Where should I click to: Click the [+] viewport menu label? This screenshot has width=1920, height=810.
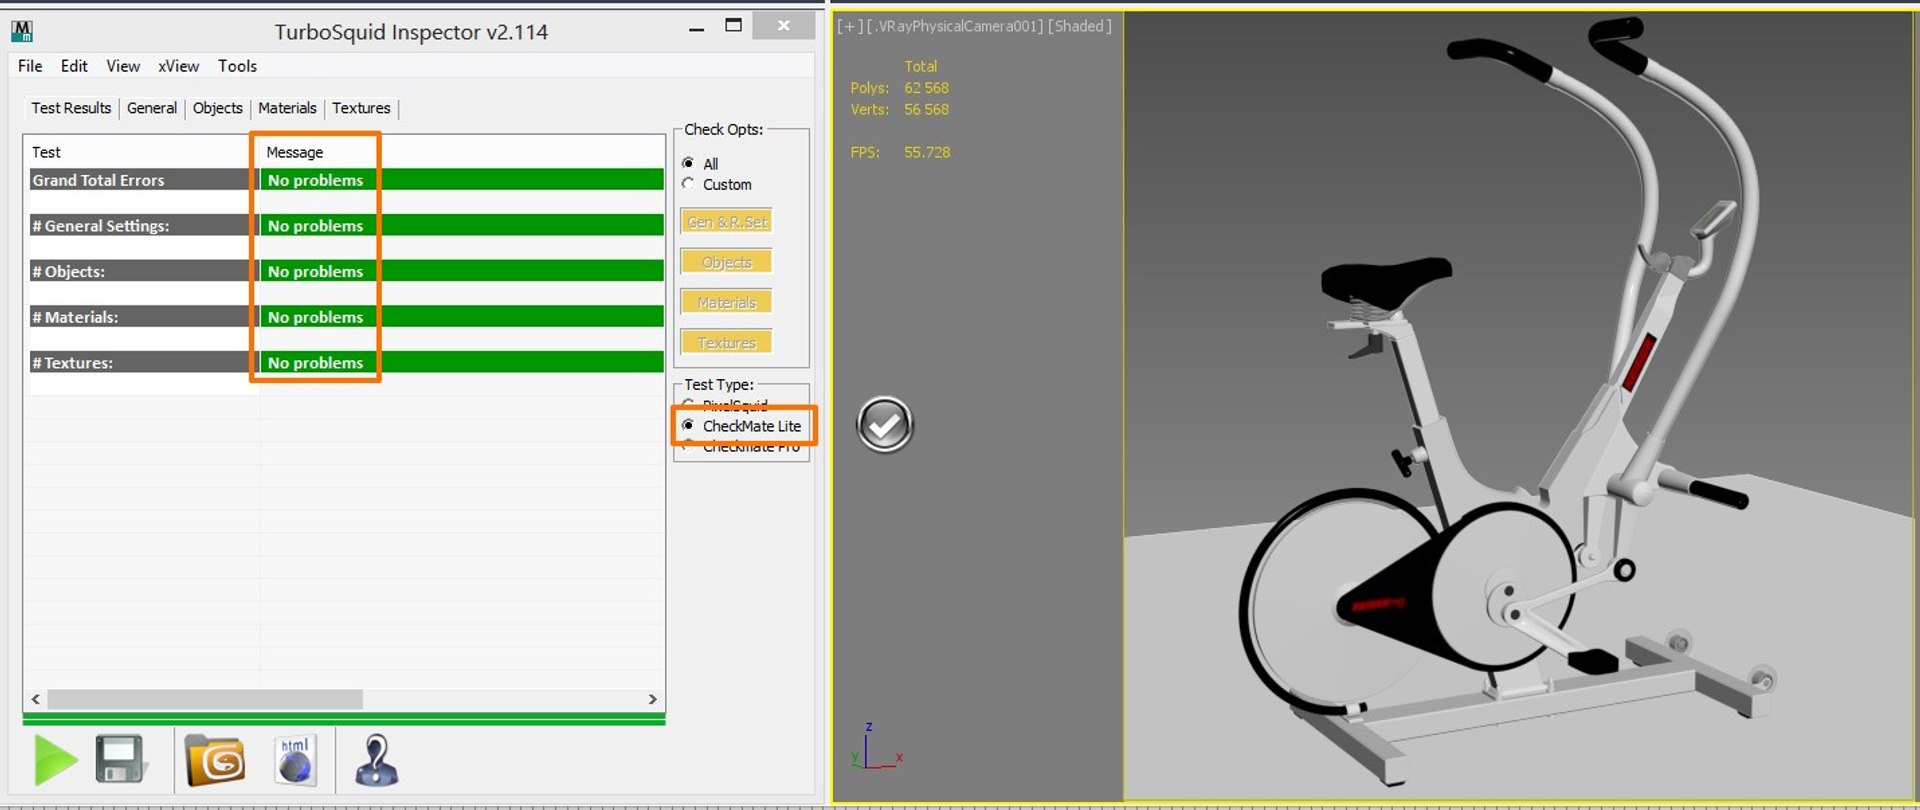[x=849, y=26]
